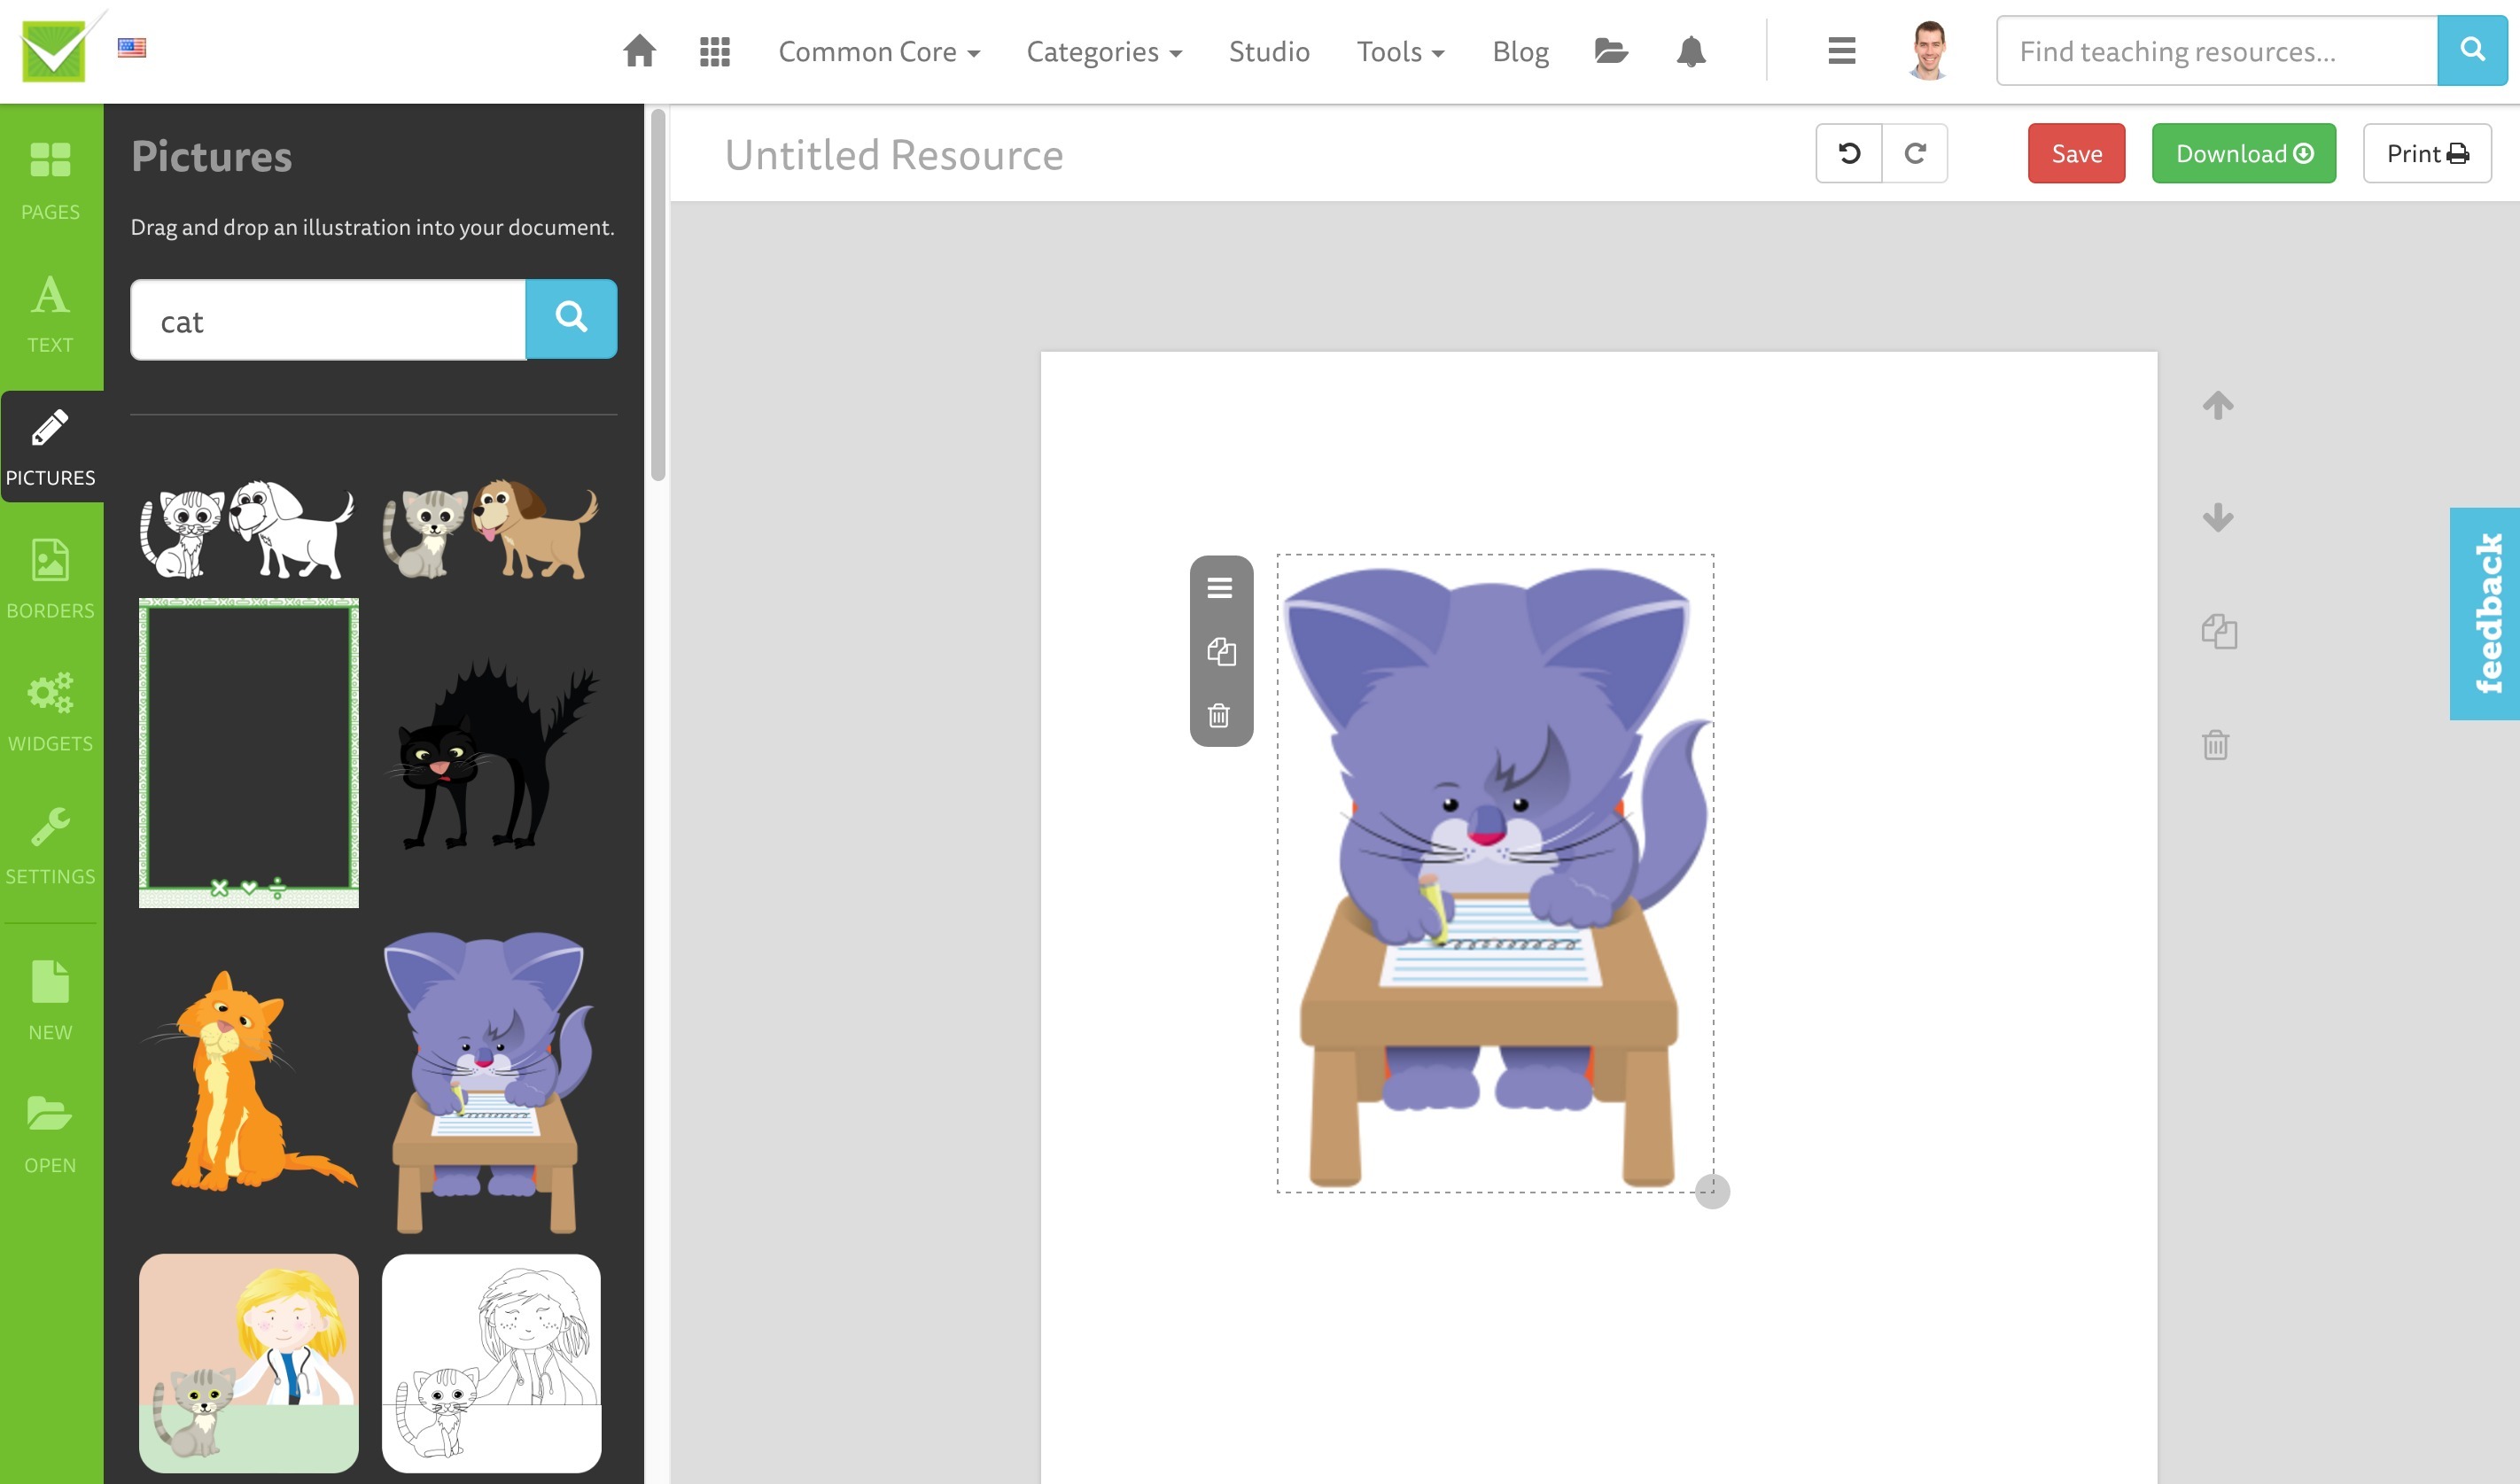The height and width of the screenshot is (1484, 2520).
Task: Click the US flag language icon
Action: coord(132,48)
